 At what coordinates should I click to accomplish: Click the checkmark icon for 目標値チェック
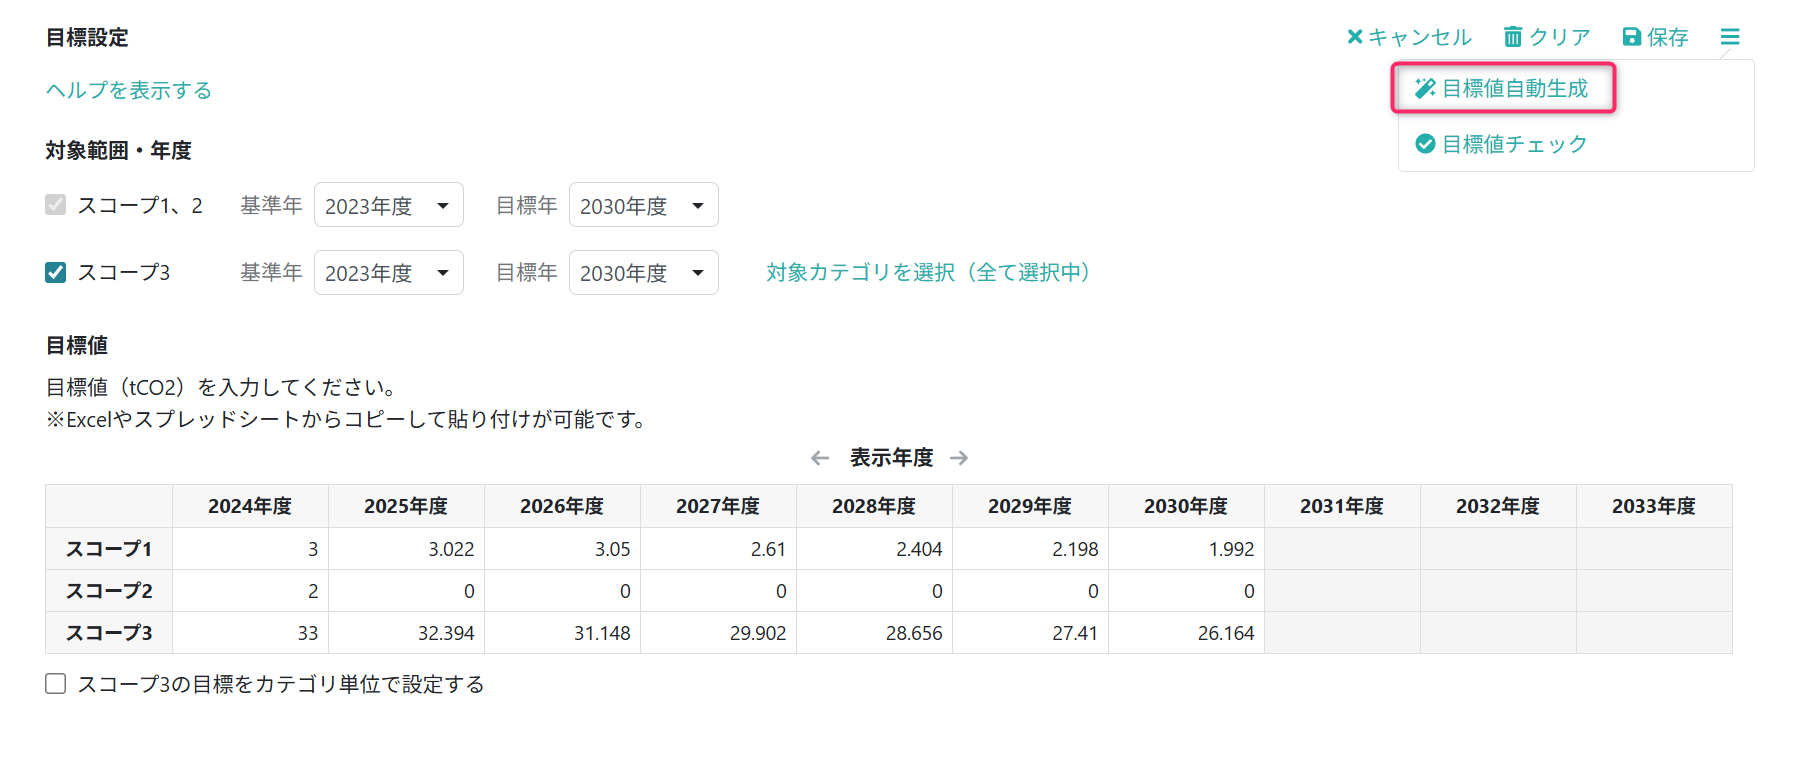tap(1425, 144)
